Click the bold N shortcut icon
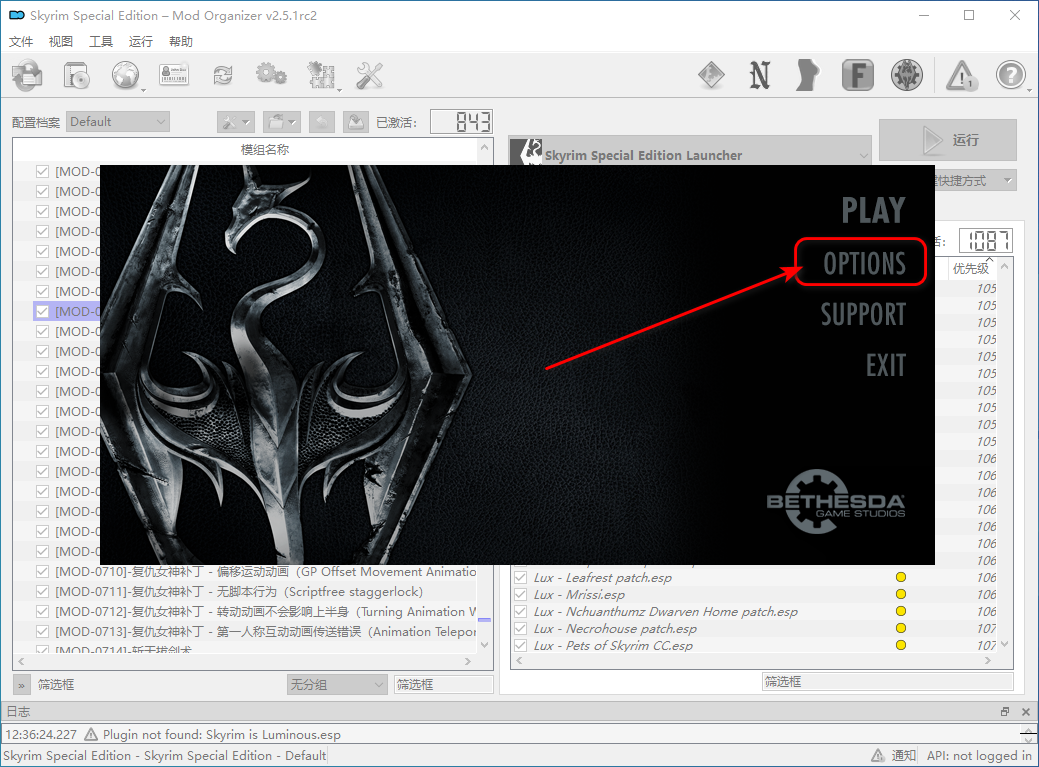The width and height of the screenshot is (1039, 767). coord(760,75)
